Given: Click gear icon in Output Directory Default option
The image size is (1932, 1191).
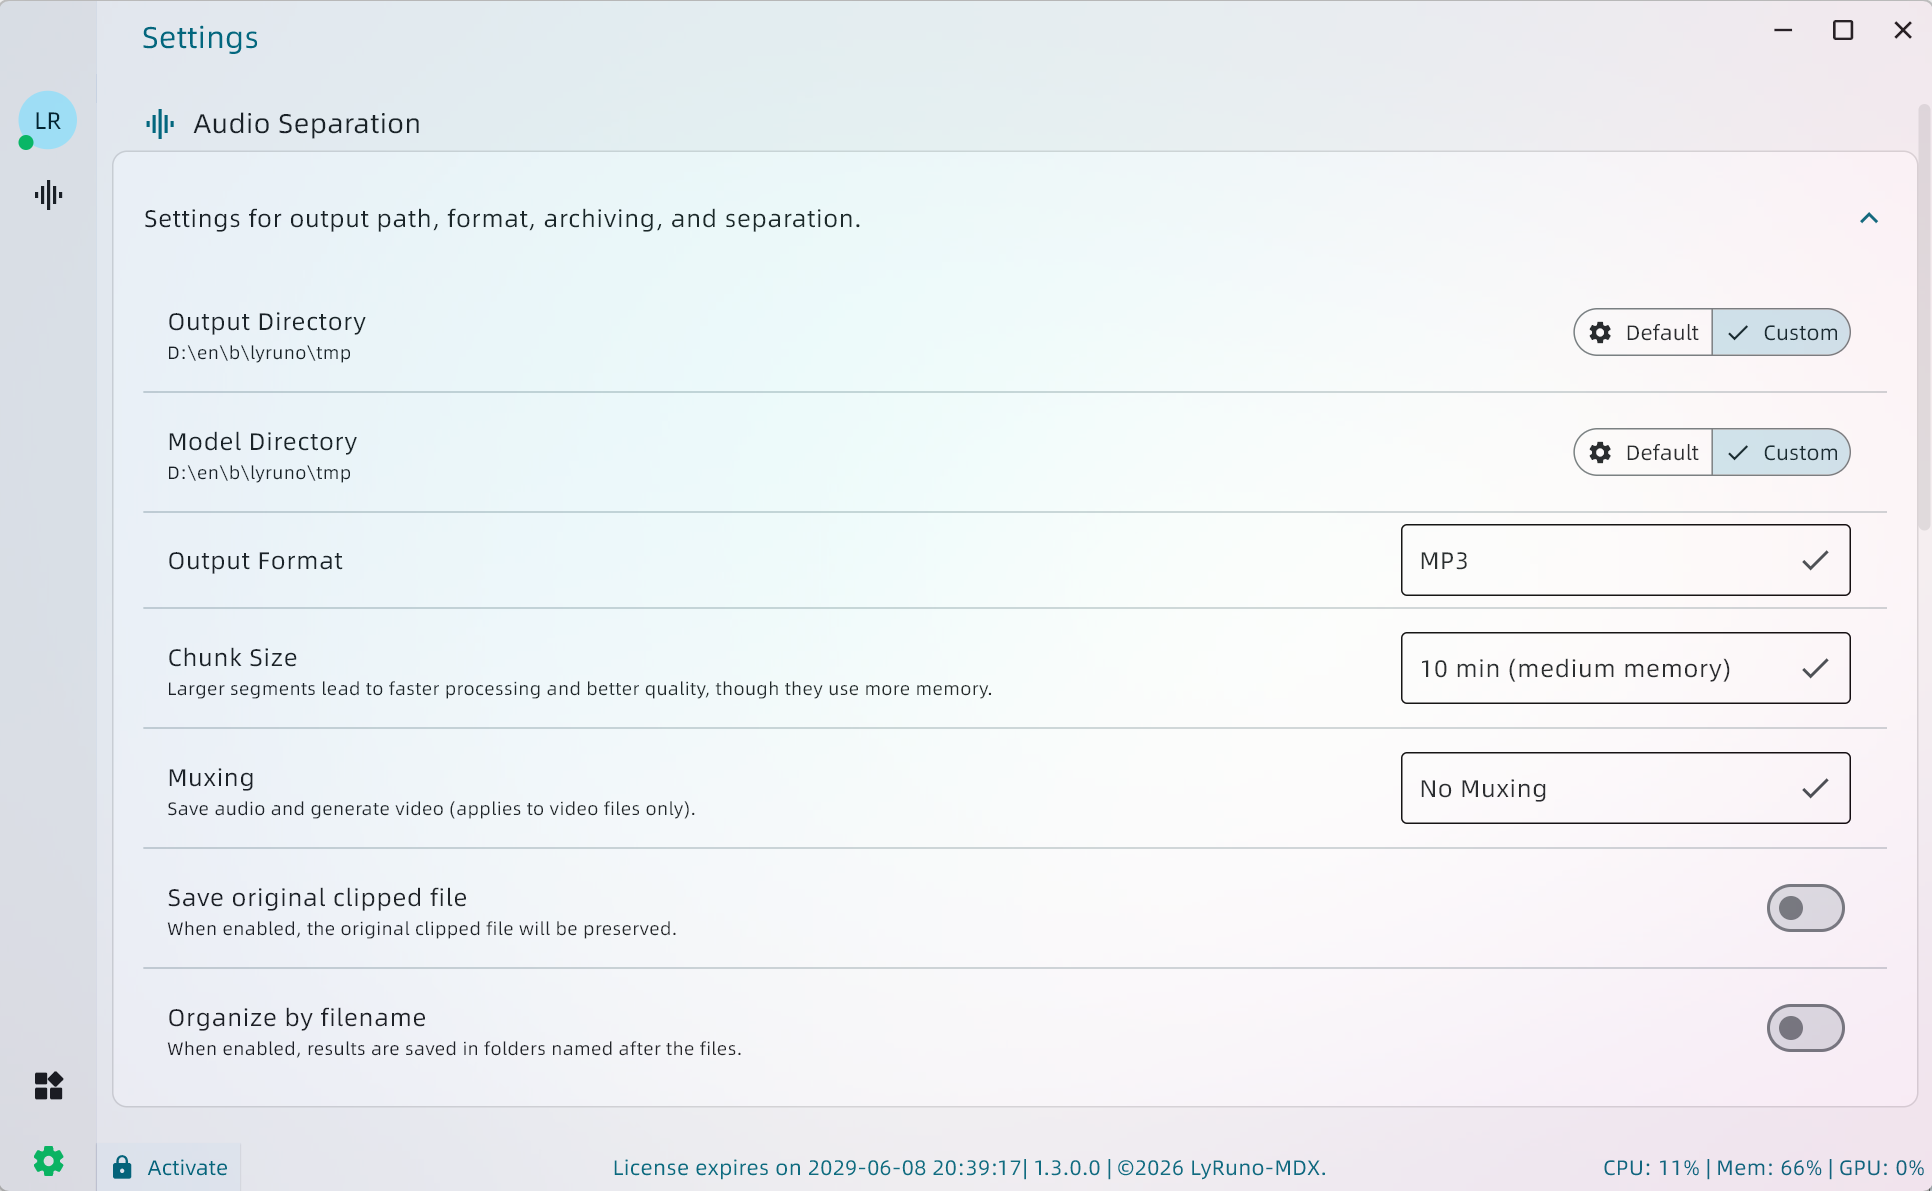Looking at the screenshot, I should [1600, 333].
